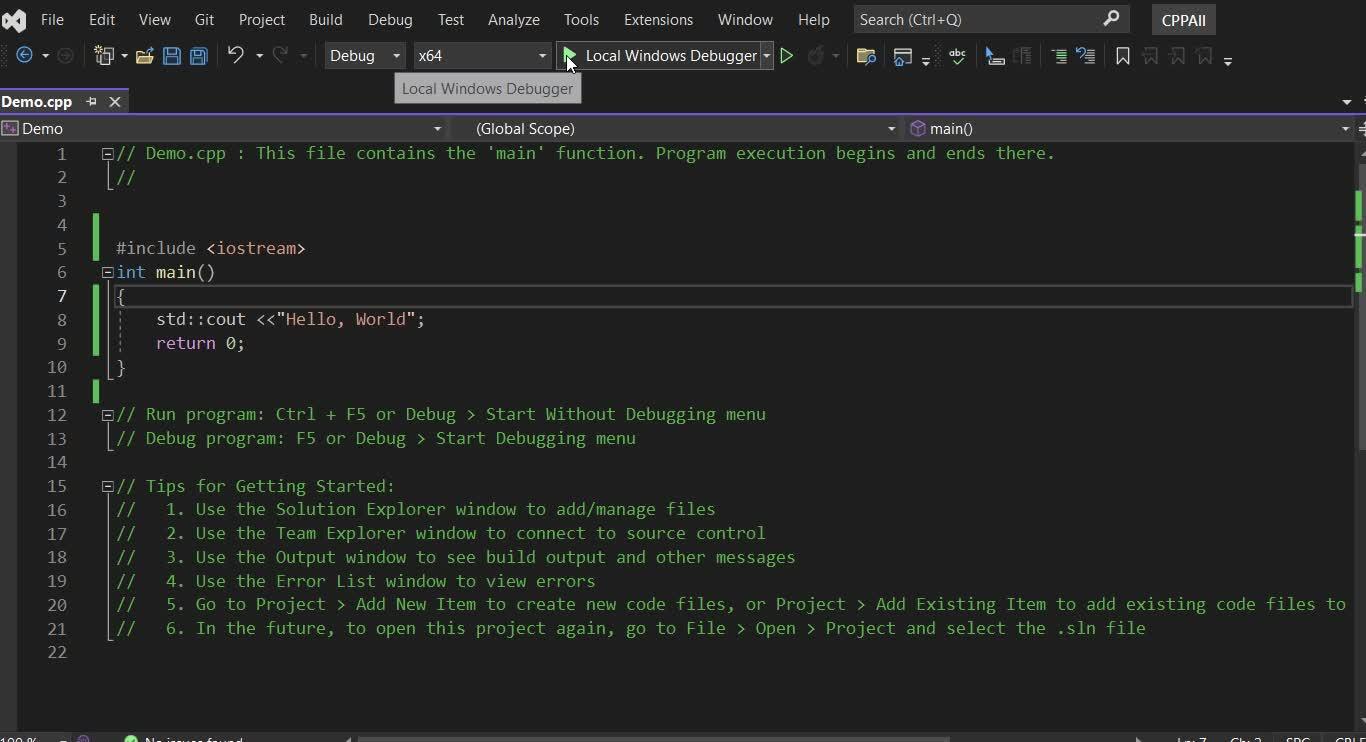Open the document tabs list arrow
The width and height of the screenshot is (1366, 742).
(x=1347, y=102)
